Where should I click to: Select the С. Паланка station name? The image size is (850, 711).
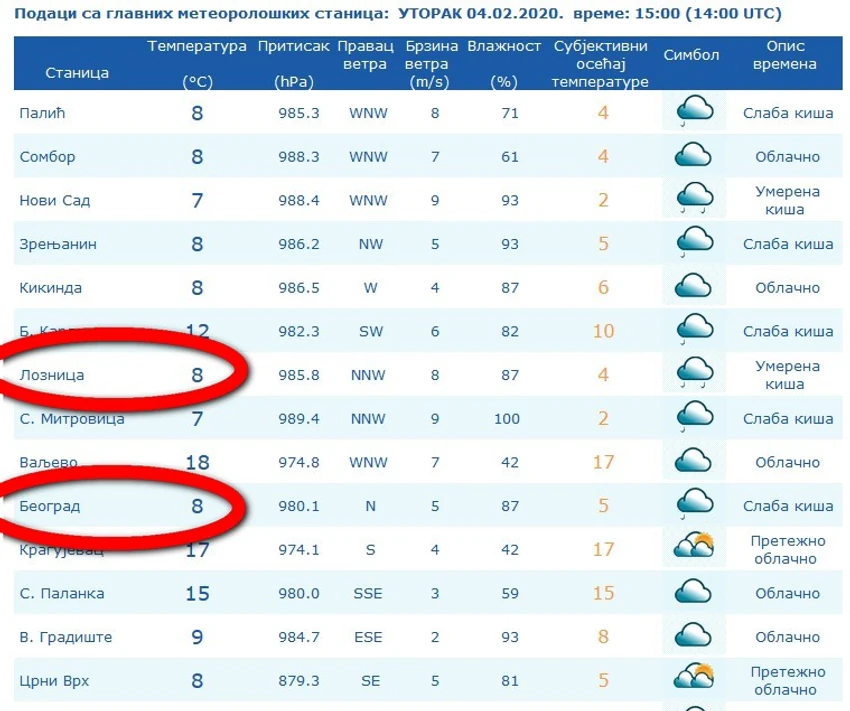[x=62, y=593]
